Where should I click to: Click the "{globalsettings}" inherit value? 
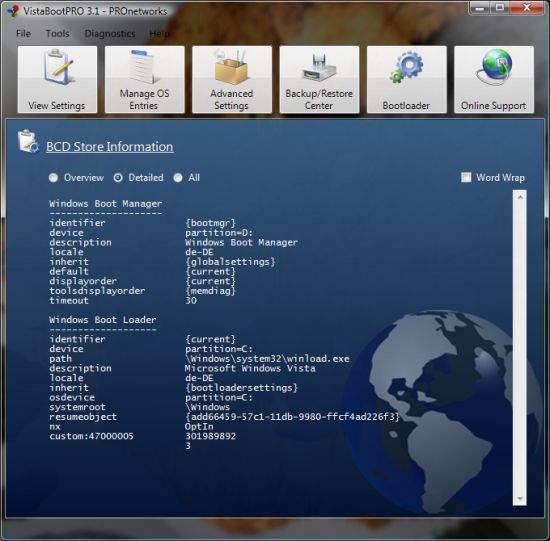pyautogui.click(x=230, y=262)
